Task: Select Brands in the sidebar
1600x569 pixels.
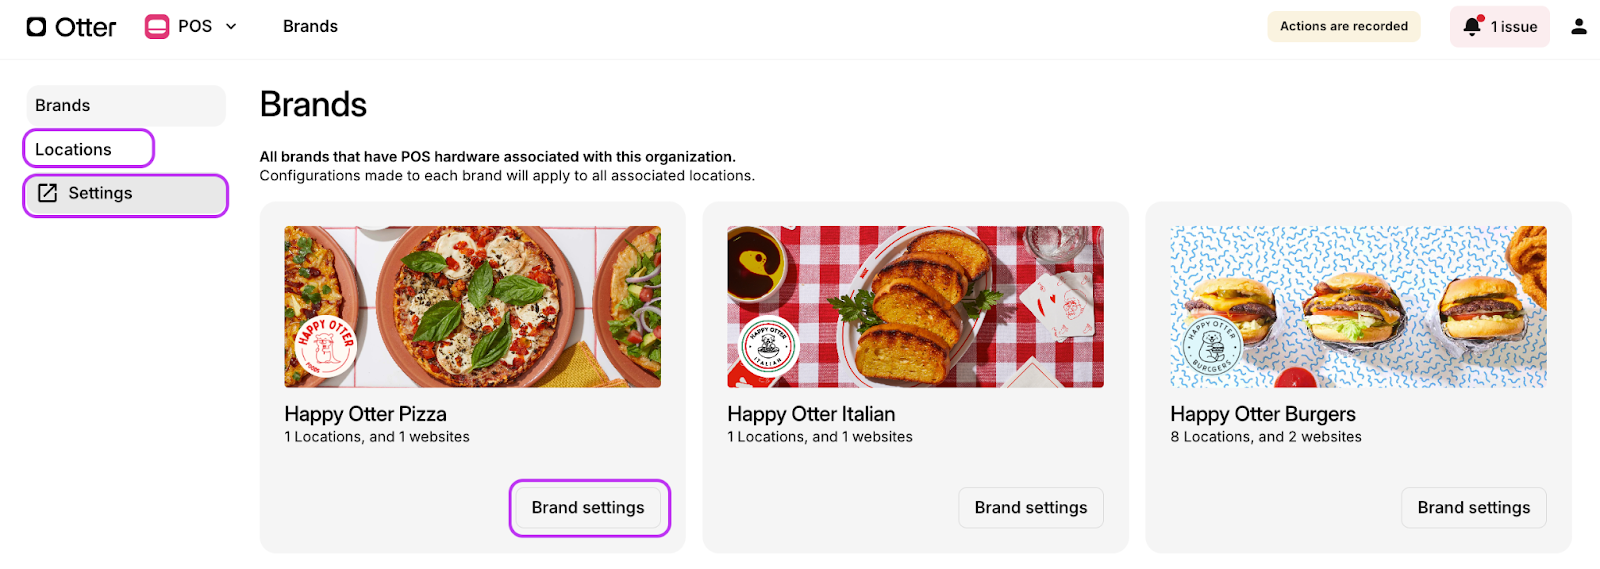Action: tap(126, 105)
